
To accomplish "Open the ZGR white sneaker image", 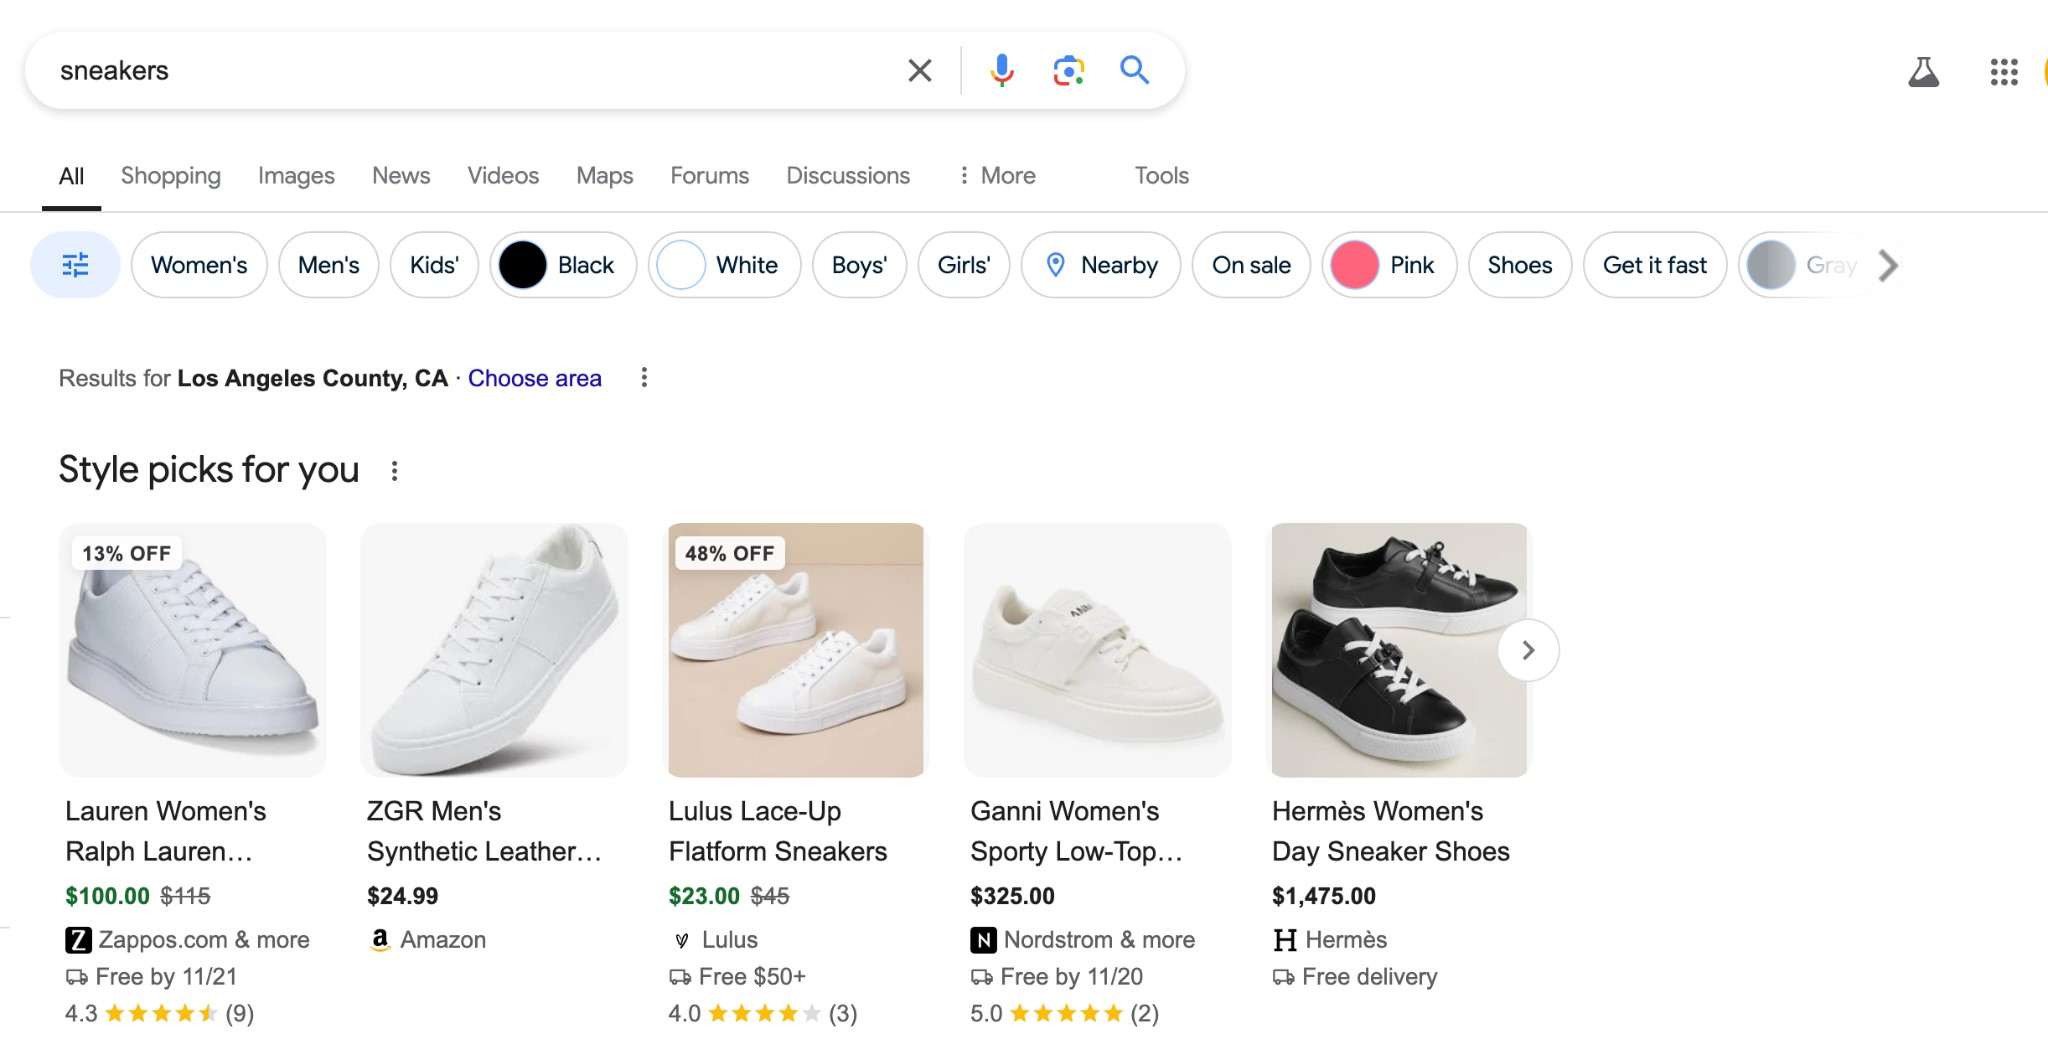I will 494,650.
